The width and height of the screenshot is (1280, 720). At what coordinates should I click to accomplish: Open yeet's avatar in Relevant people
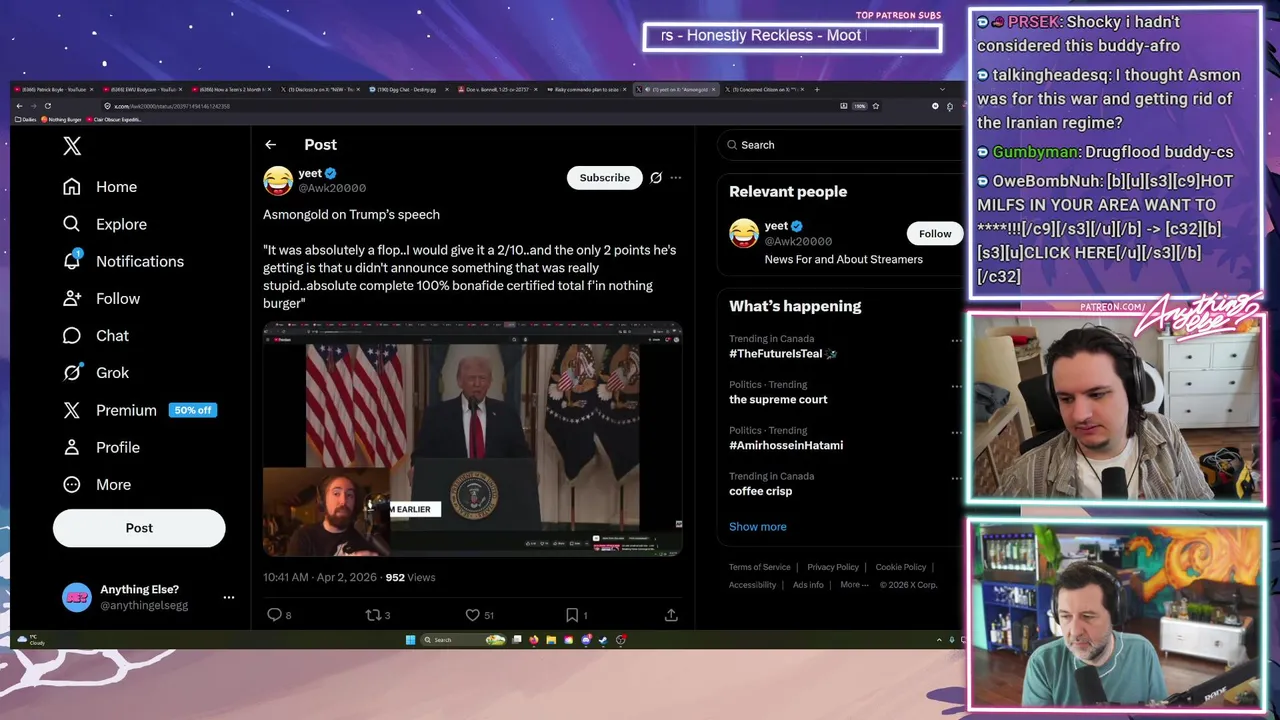tap(743, 233)
